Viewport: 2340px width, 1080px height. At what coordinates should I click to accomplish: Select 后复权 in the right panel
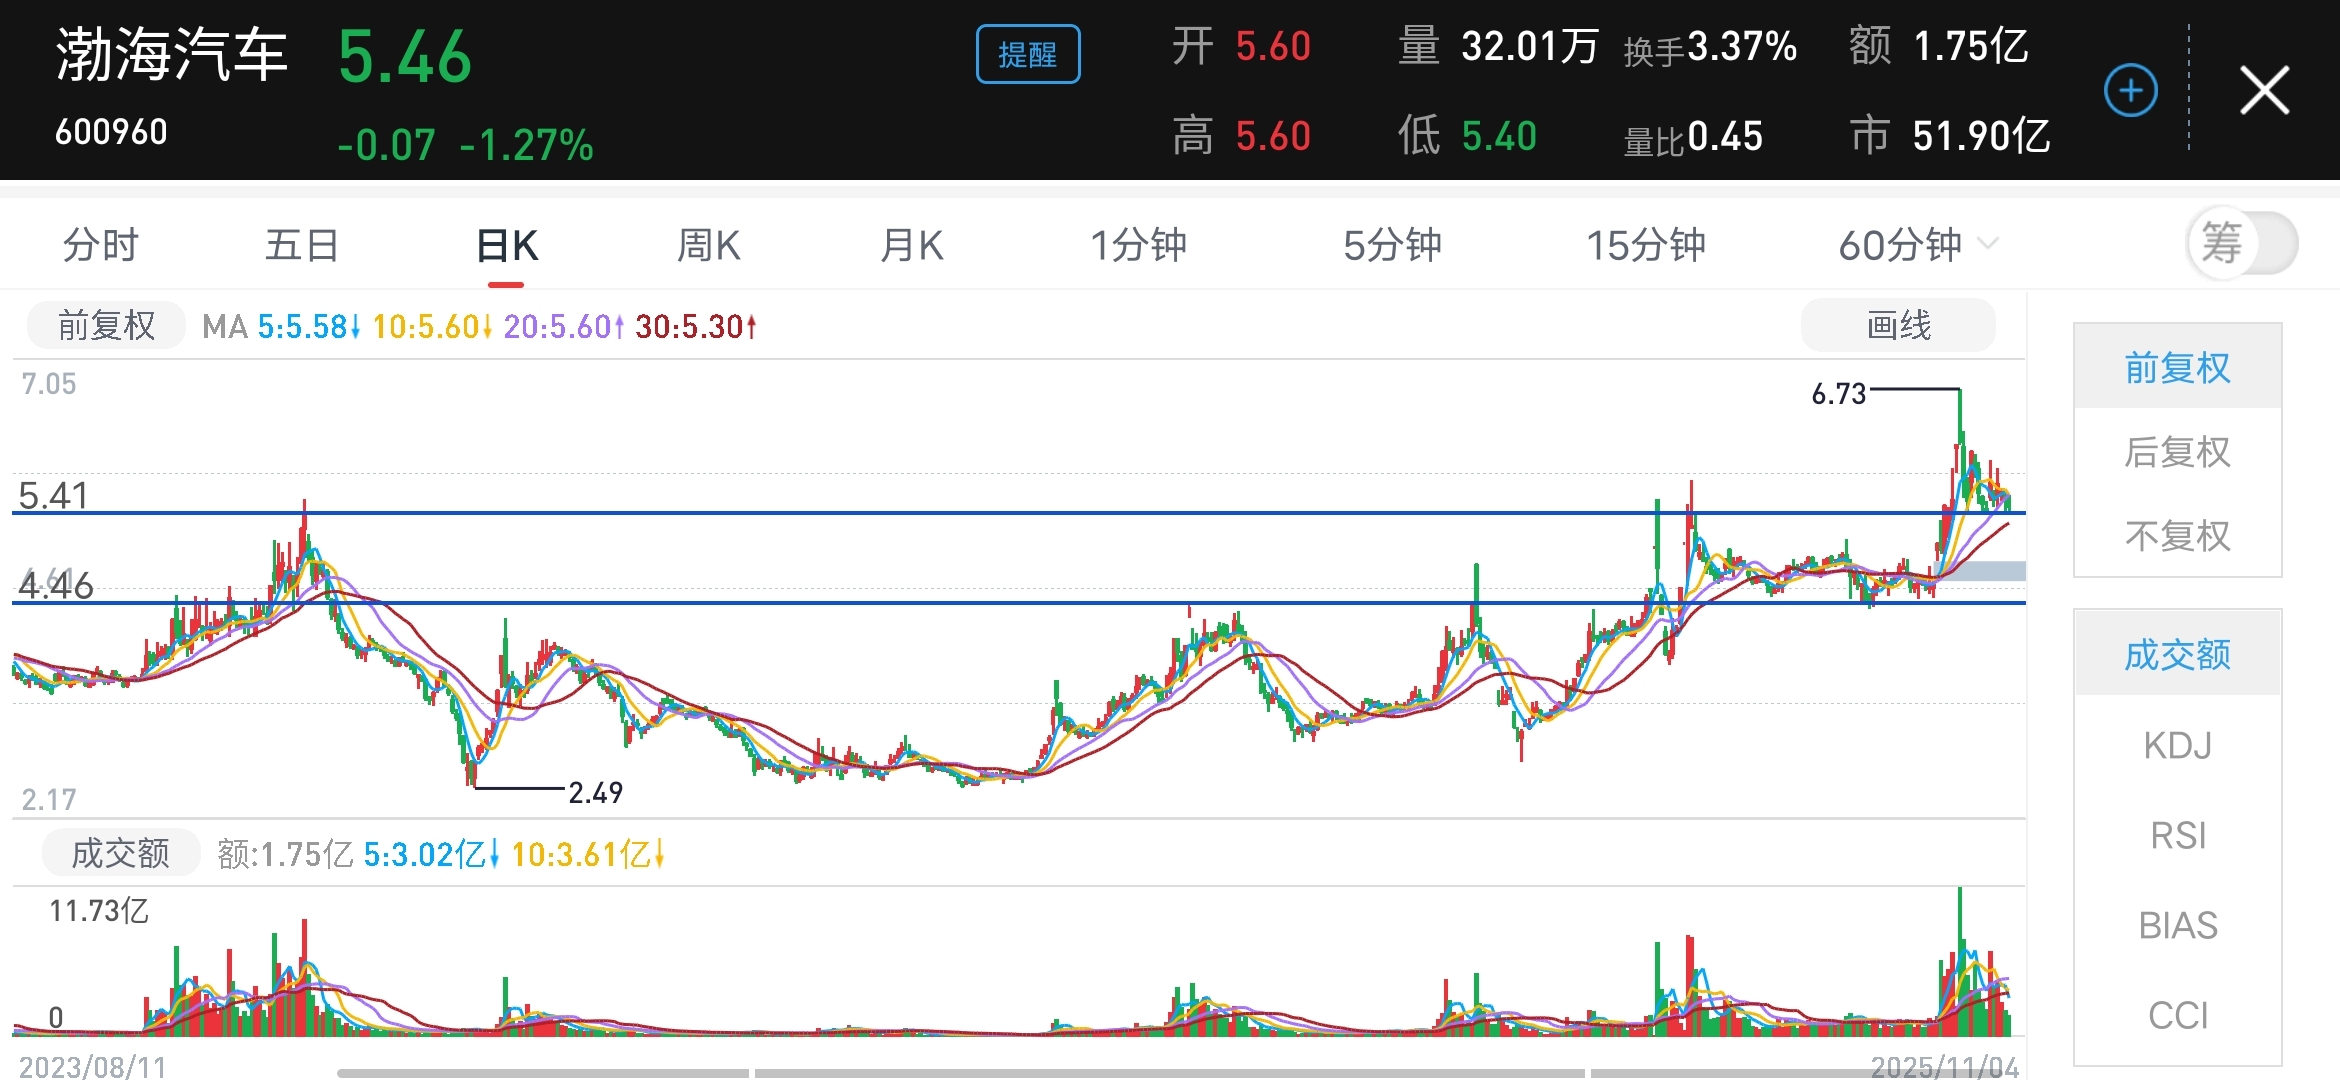pyautogui.click(x=2177, y=452)
